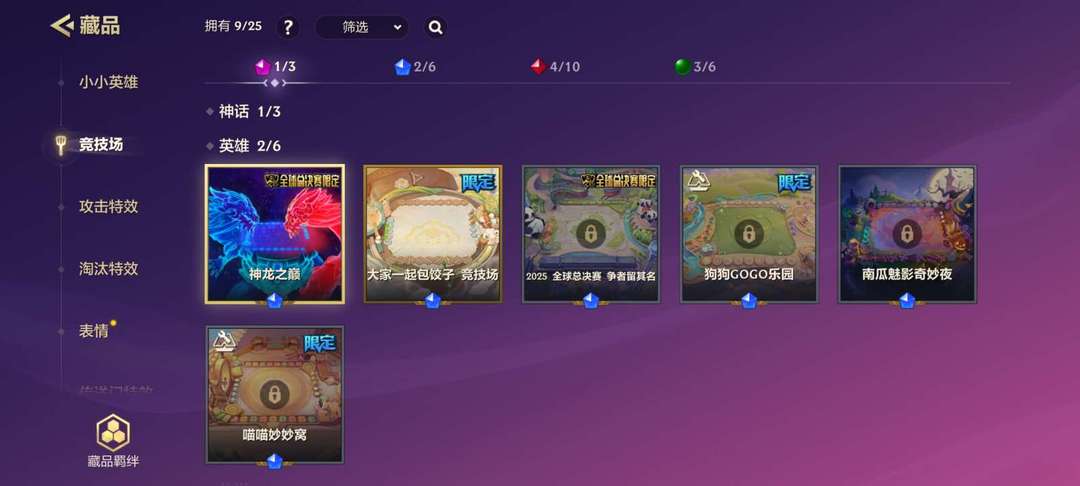View the locked 狗狗GOGO乐园 arena
The width and height of the screenshot is (1080, 486).
[x=749, y=234]
